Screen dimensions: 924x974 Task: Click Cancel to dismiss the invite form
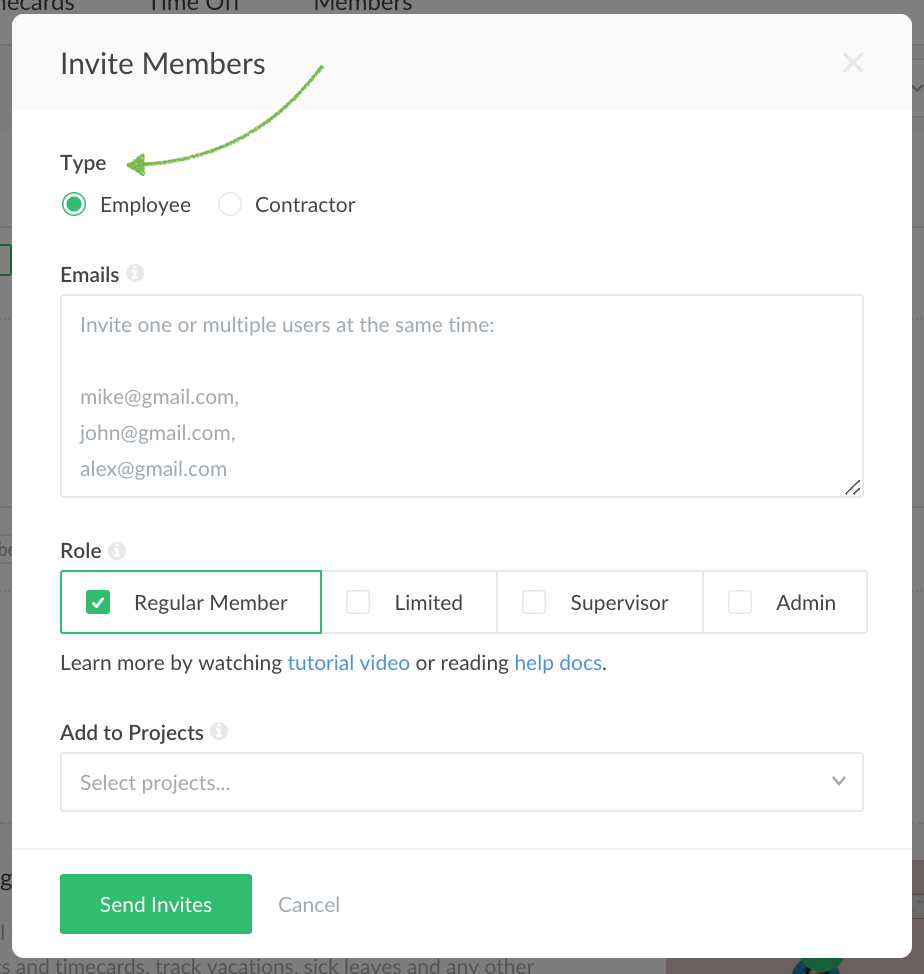point(309,904)
